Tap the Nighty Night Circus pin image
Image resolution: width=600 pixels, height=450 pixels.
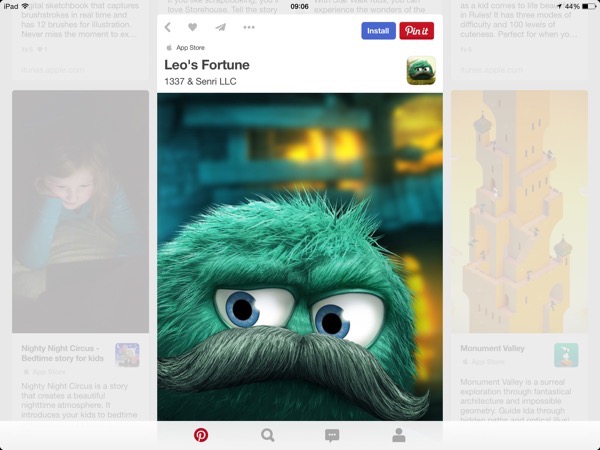tap(80, 212)
